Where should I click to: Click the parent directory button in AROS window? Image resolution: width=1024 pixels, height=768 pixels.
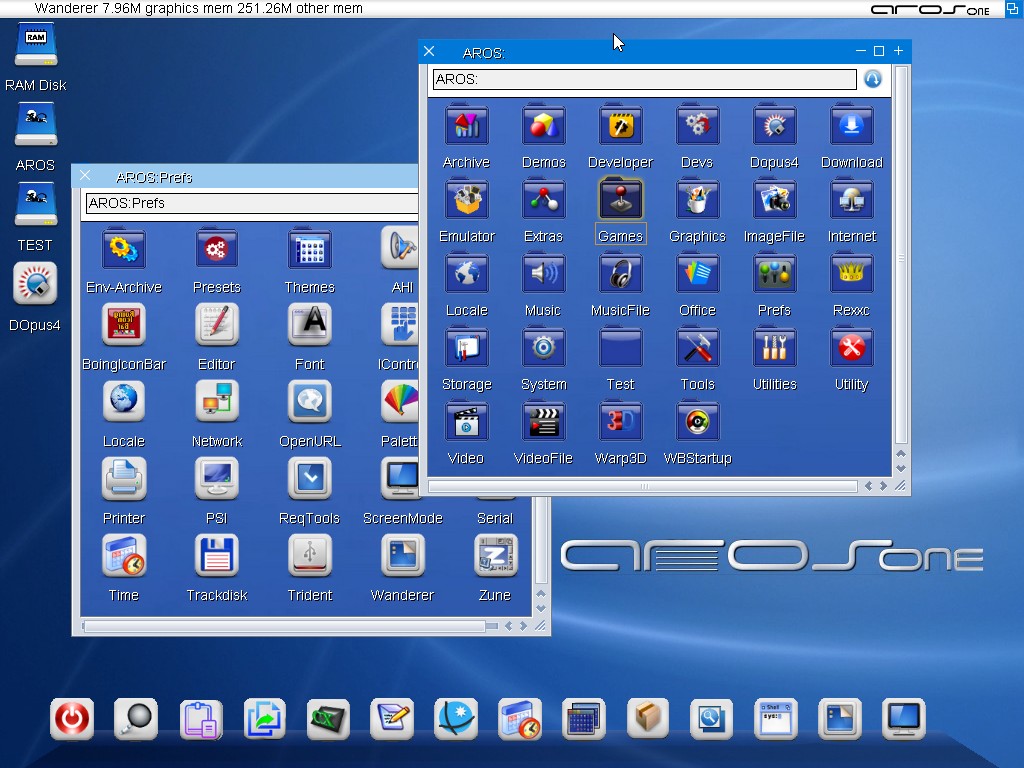click(873, 79)
